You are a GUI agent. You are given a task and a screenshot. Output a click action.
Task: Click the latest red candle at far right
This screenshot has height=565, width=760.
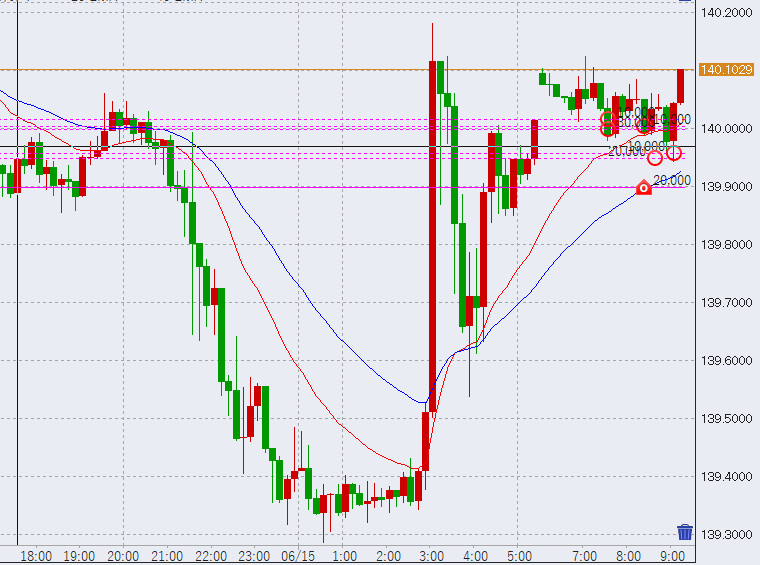[680, 86]
